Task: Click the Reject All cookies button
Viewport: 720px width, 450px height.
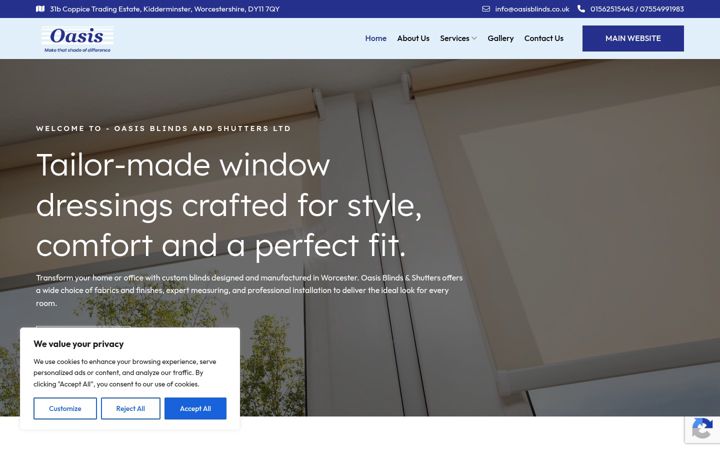Action: click(130, 408)
